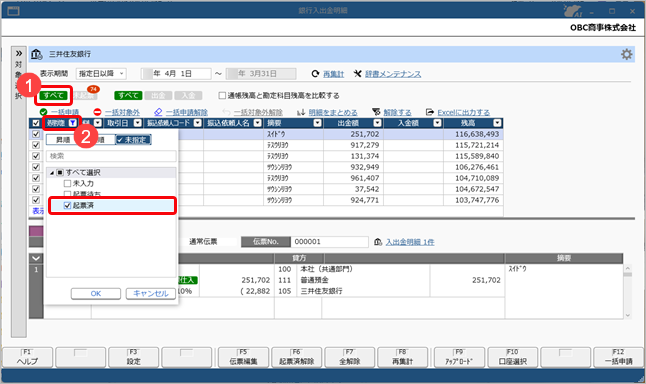Click the 辞書メンテナンス tools icon
Viewport: 646px width, 384px height.
358,74
